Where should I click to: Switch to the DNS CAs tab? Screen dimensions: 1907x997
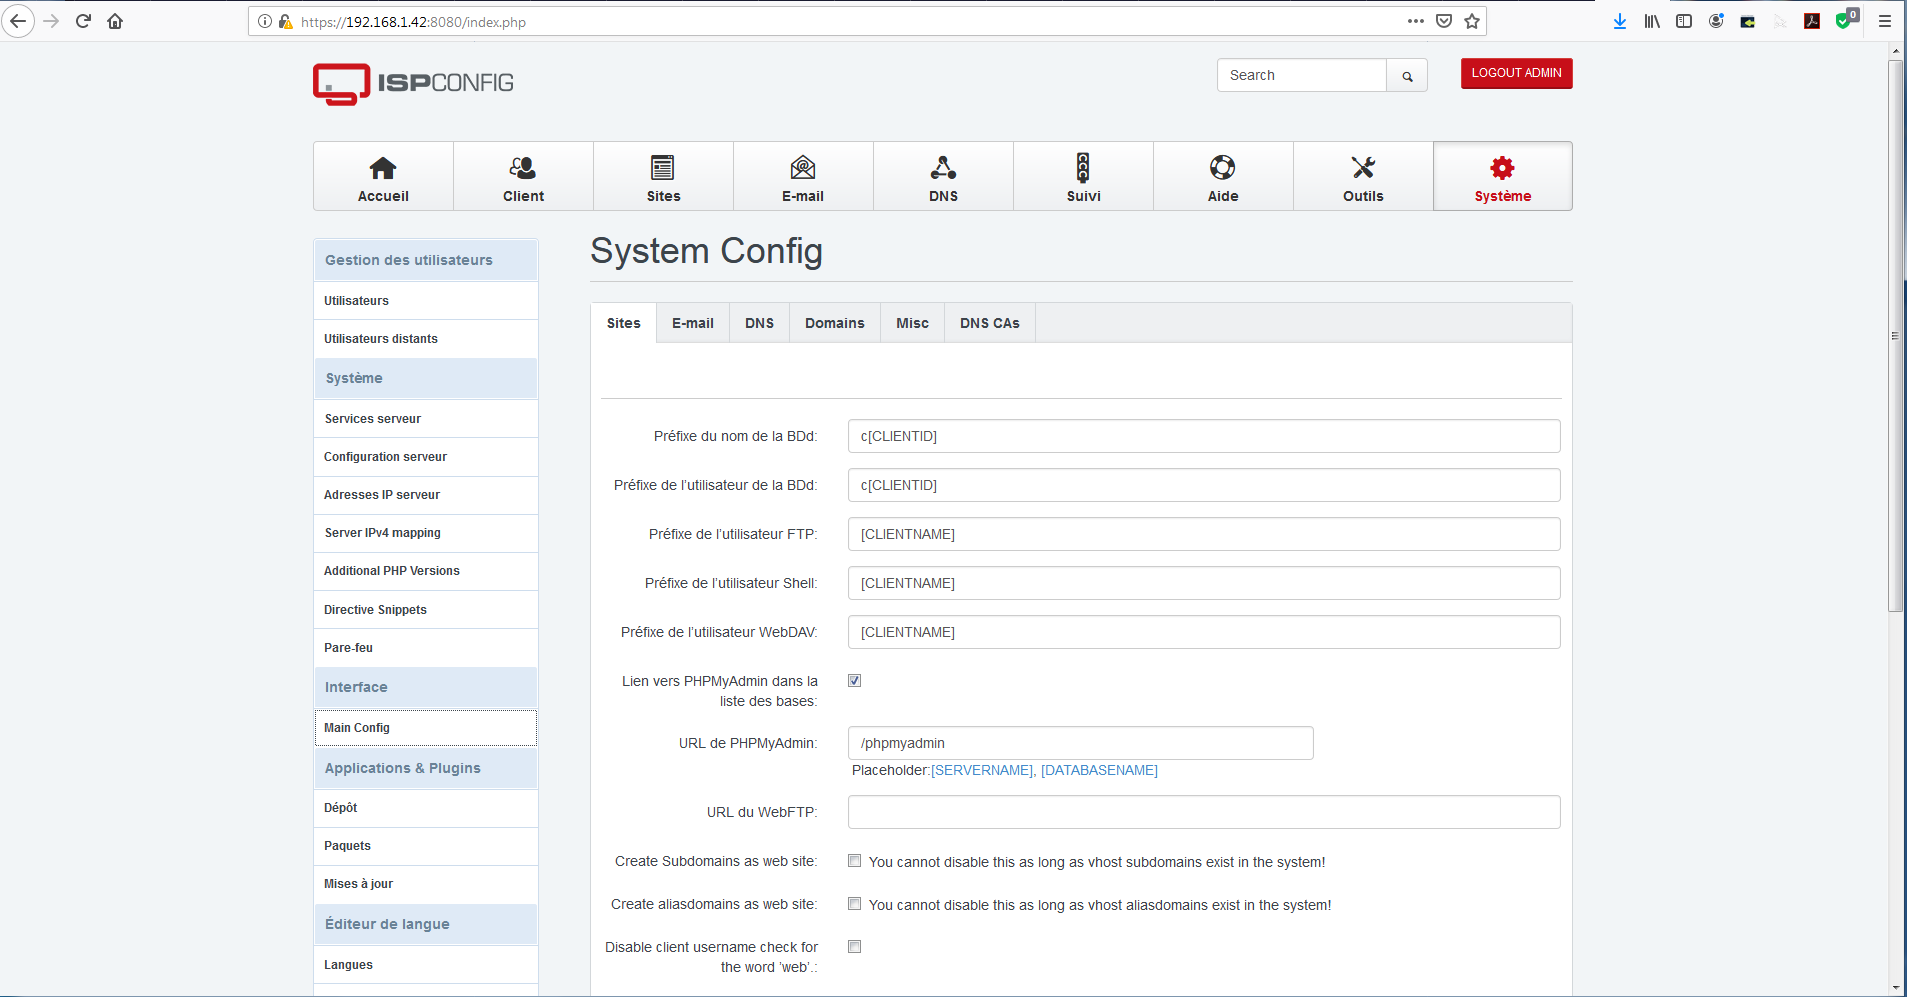[x=990, y=323]
